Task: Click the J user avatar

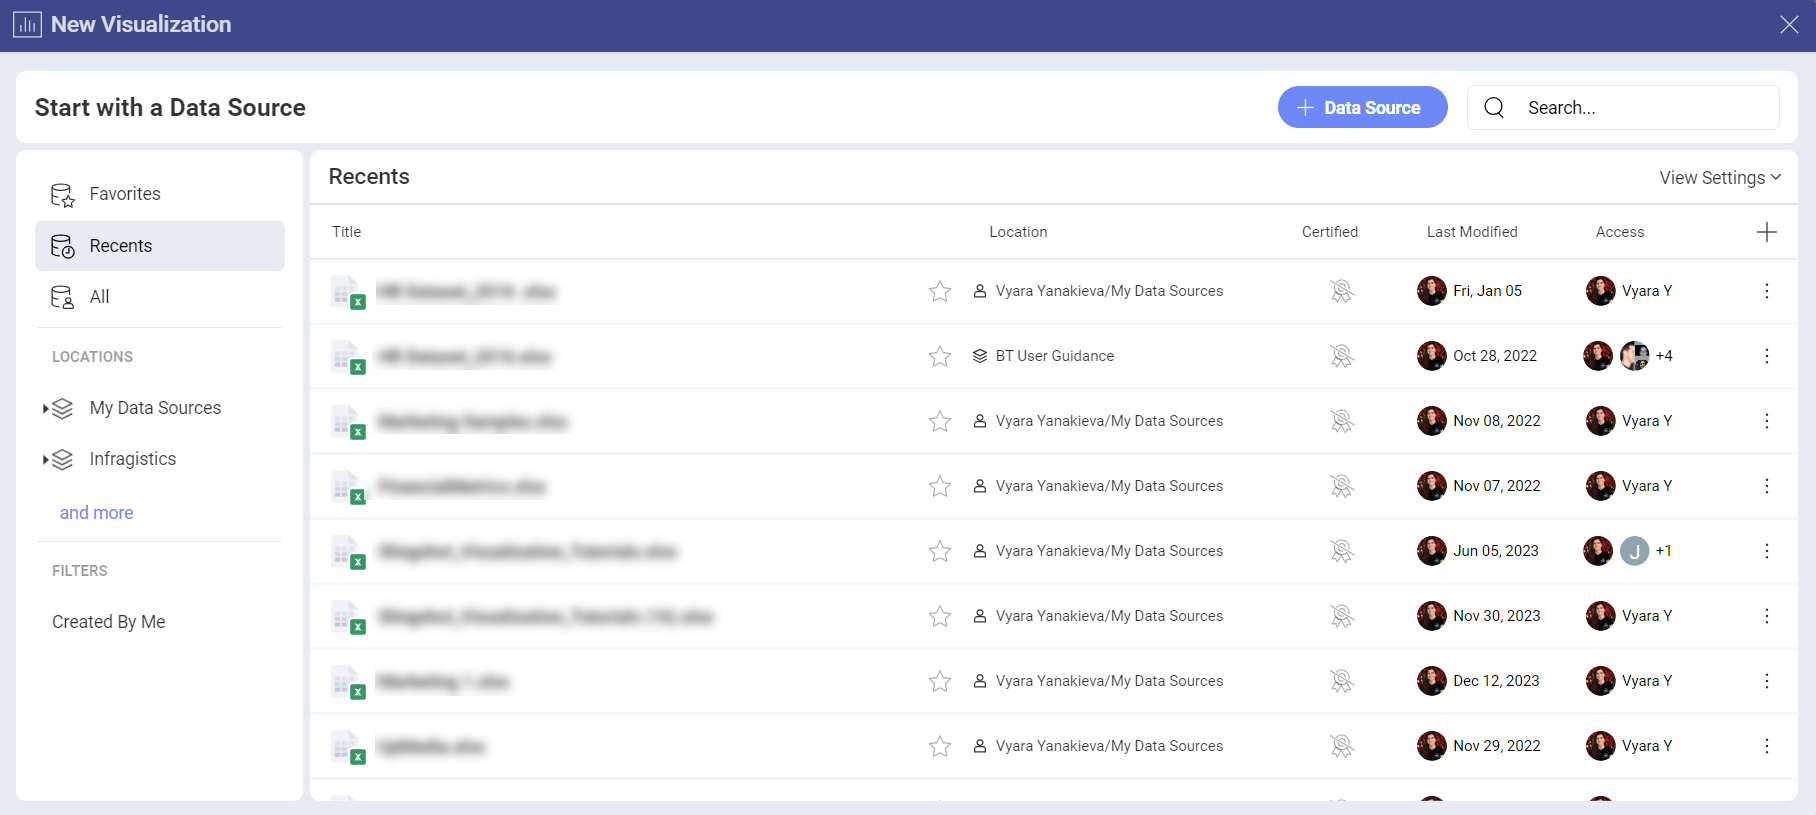Action: click(1634, 551)
